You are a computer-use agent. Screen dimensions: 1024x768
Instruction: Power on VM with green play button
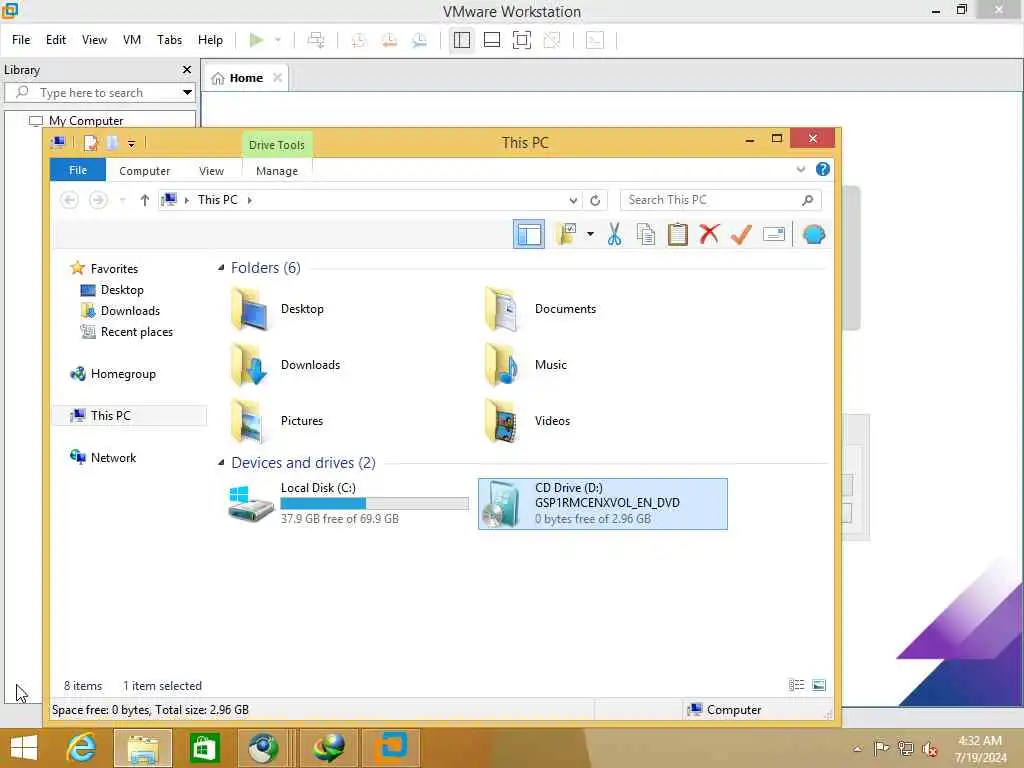click(257, 40)
